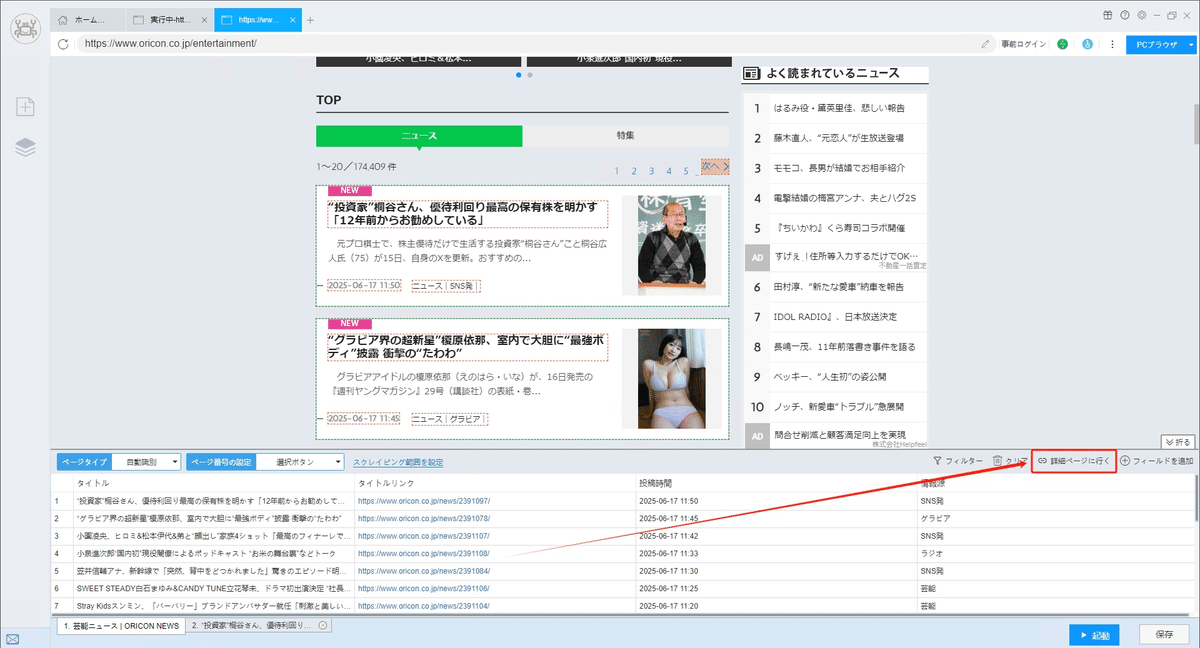Click the 次へ next page link
The width and height of the screenshot is (1200, 648).
(714, 166)
